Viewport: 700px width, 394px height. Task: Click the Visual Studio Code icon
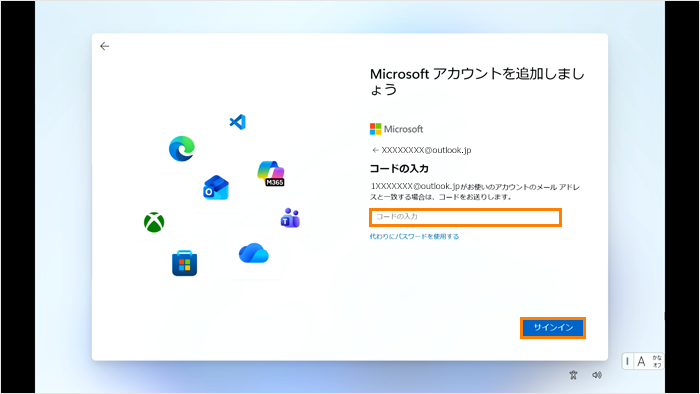238,122
